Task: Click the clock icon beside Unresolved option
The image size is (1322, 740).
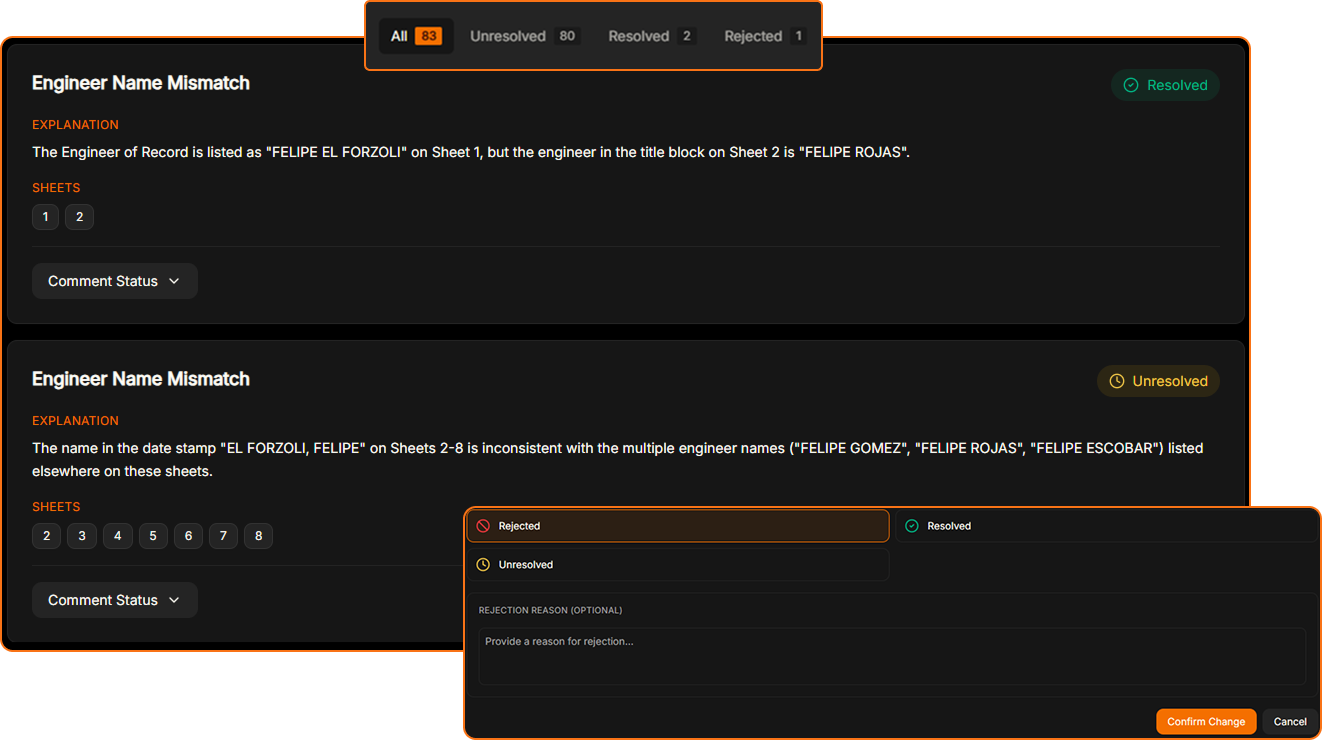Action: tap(483, 565)
